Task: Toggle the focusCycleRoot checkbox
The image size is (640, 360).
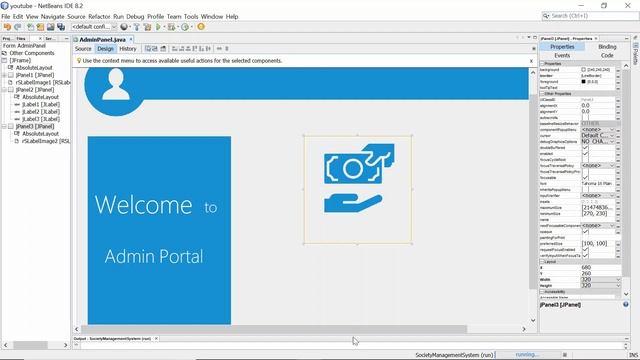Action: coord(585,160)
